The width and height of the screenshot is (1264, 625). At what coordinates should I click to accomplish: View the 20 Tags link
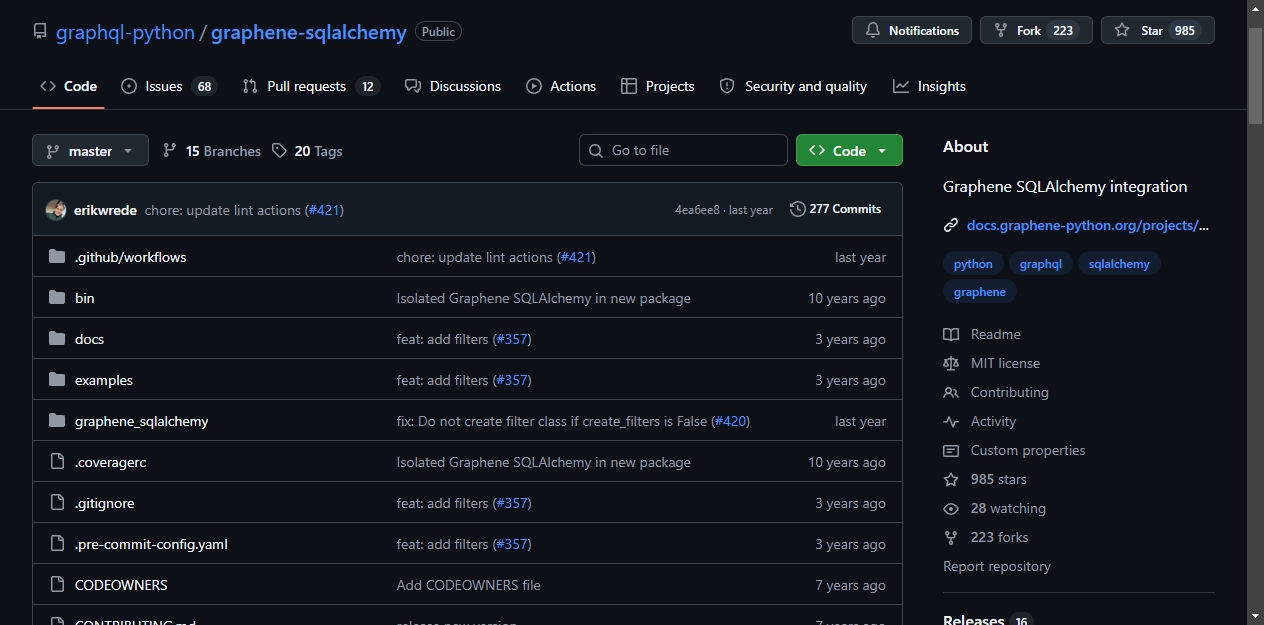(307, 151)
